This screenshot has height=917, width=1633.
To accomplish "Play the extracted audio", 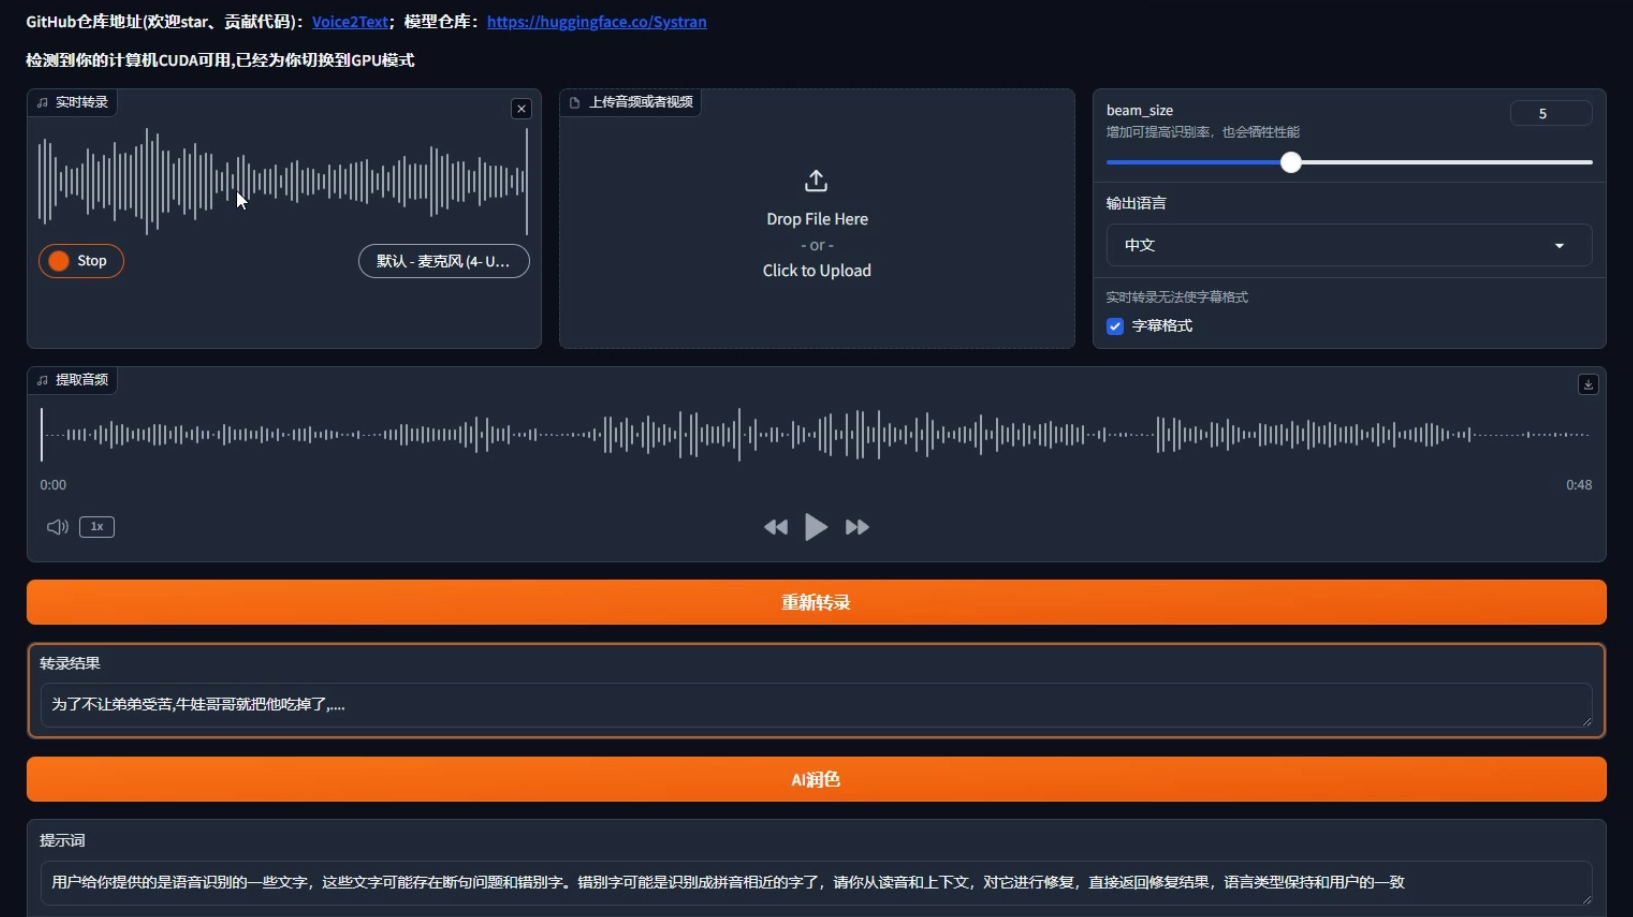I will (816, 527).
